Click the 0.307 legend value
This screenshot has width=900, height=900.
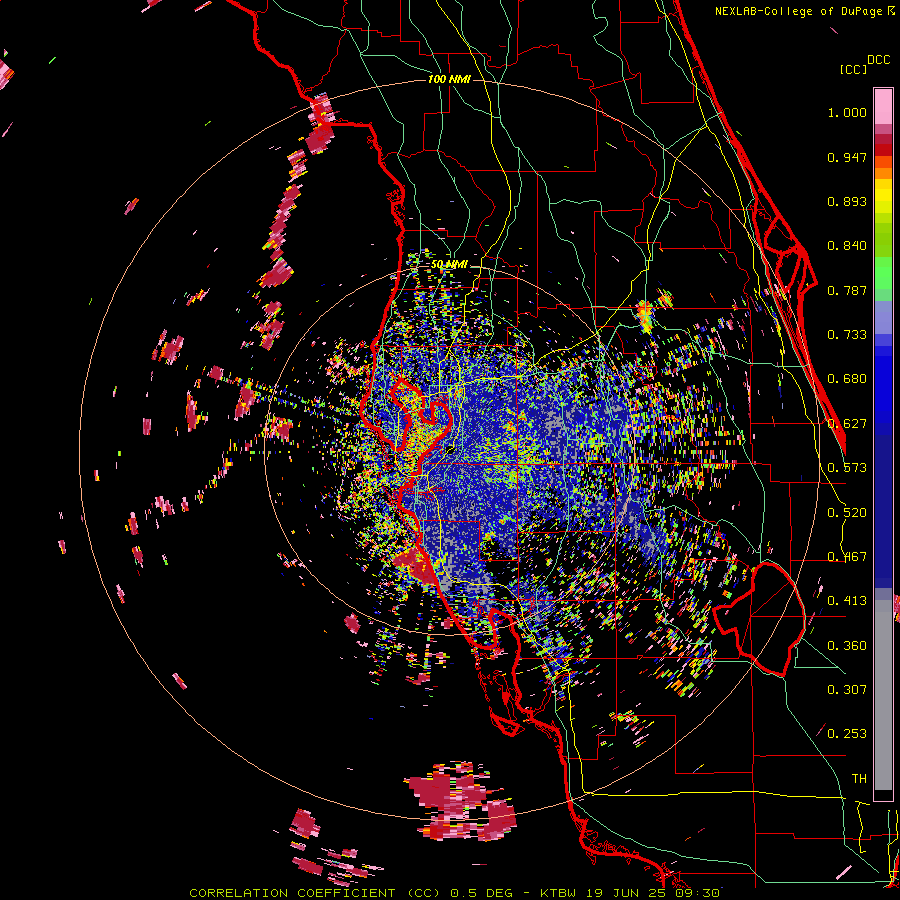847,689
